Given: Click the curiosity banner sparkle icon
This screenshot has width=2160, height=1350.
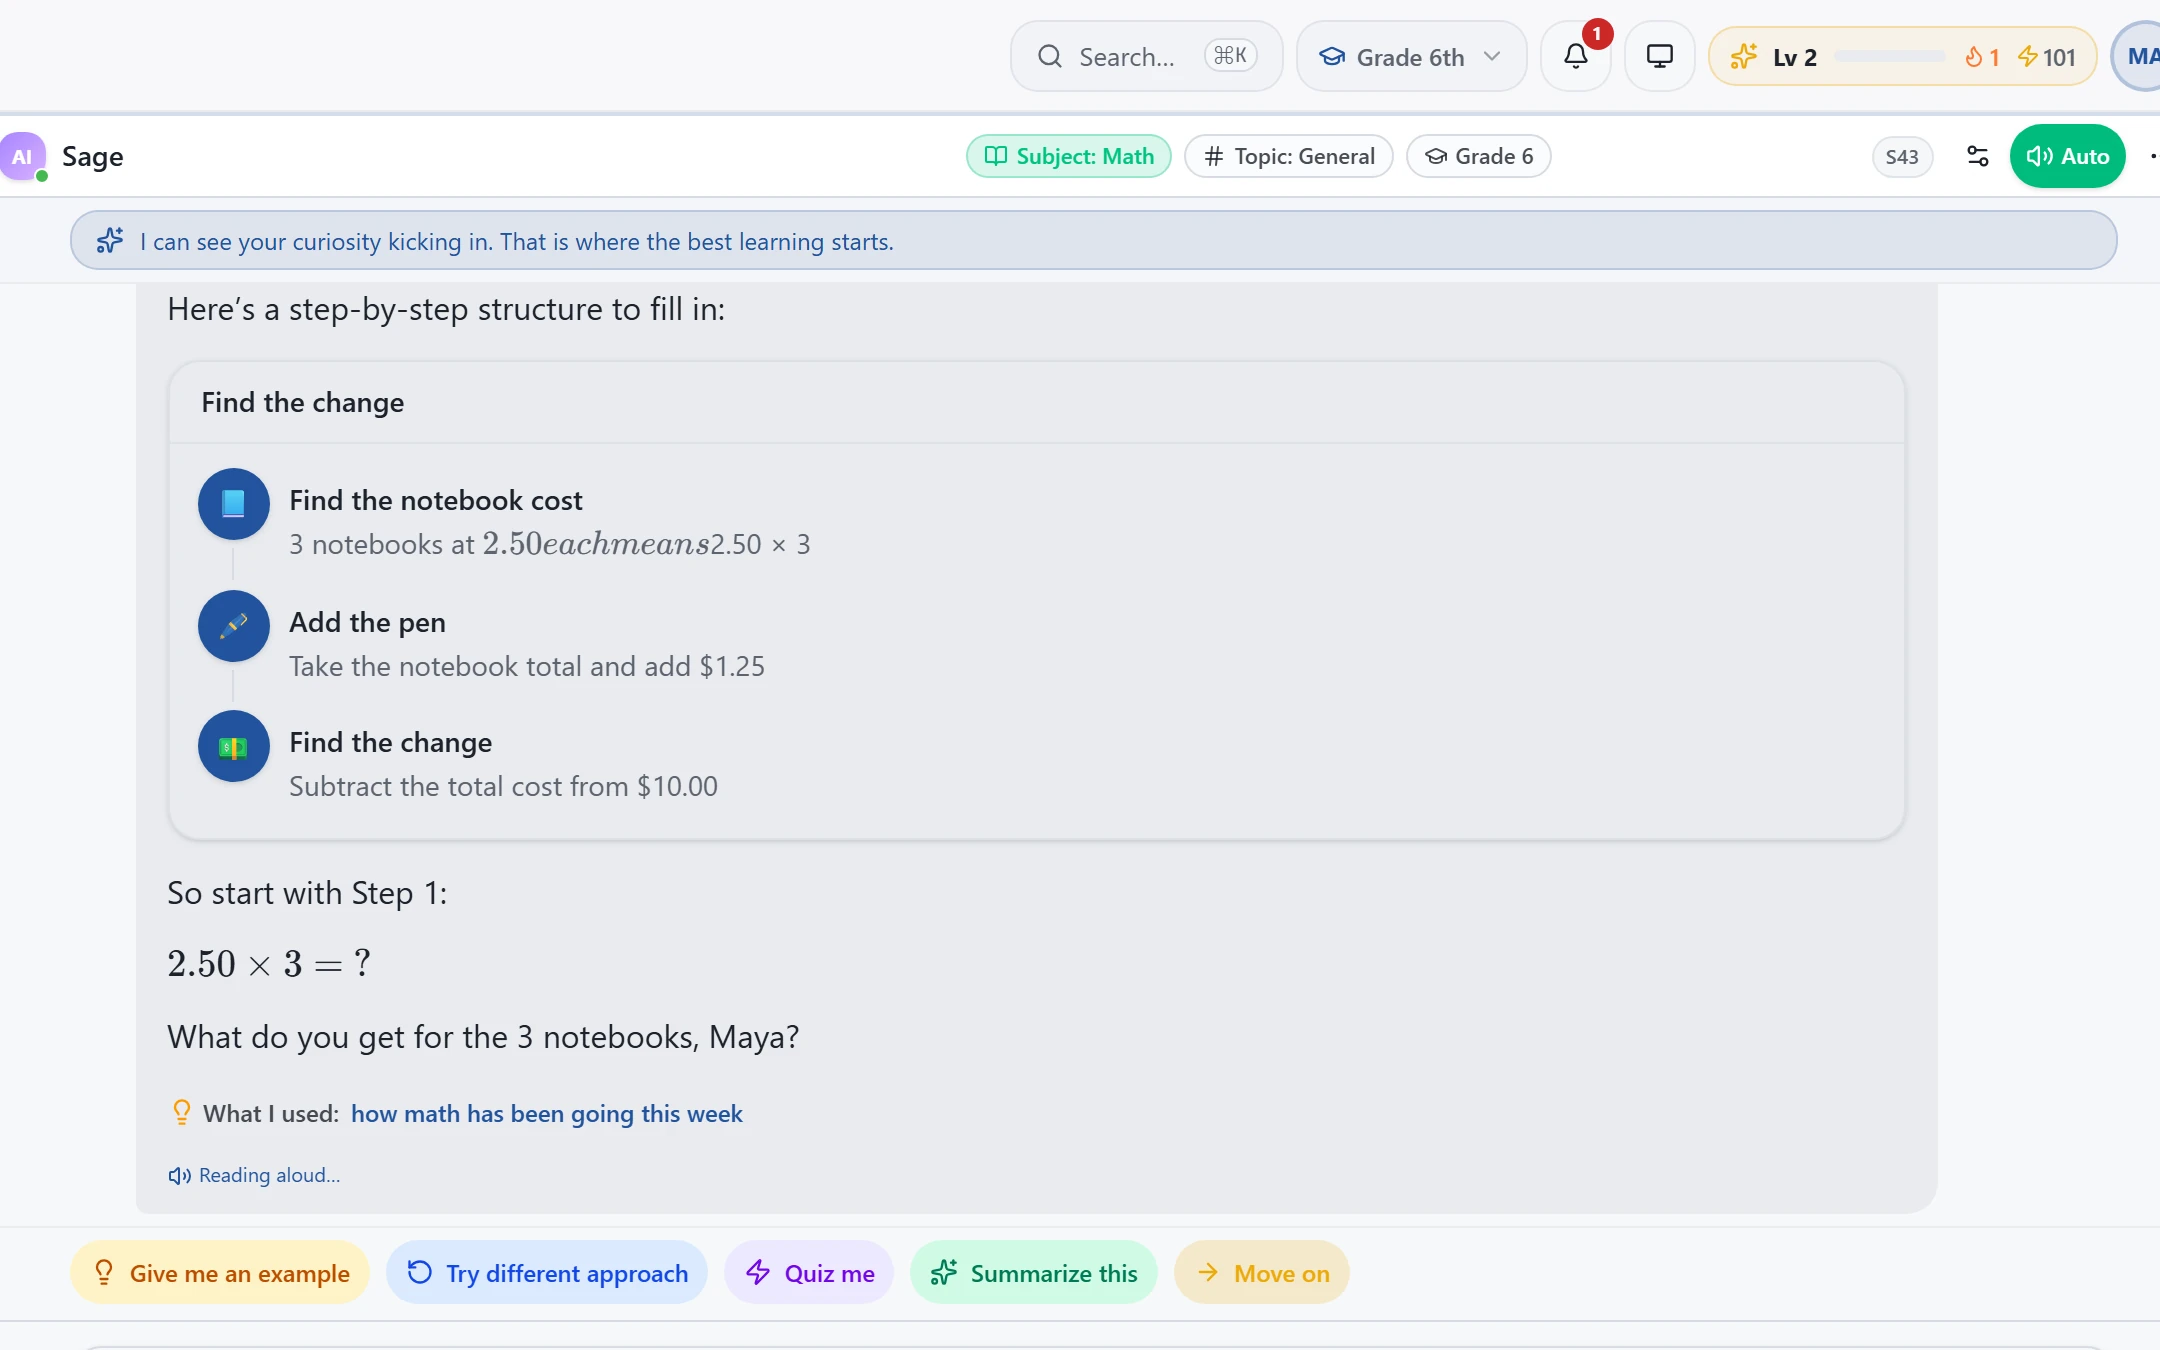Looking at the screenshot, I should 110,241.
